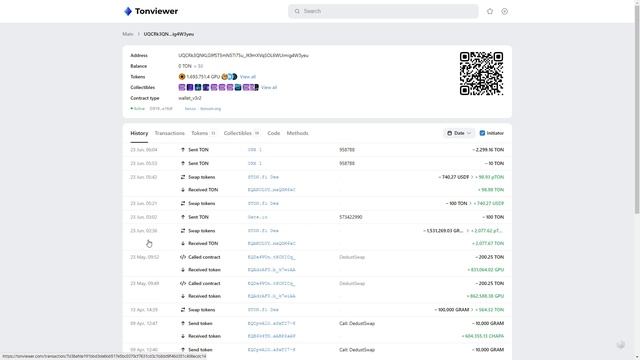
Task: Click the down-arrow icon on the +98.88 TON row
Action: [183, 190]
